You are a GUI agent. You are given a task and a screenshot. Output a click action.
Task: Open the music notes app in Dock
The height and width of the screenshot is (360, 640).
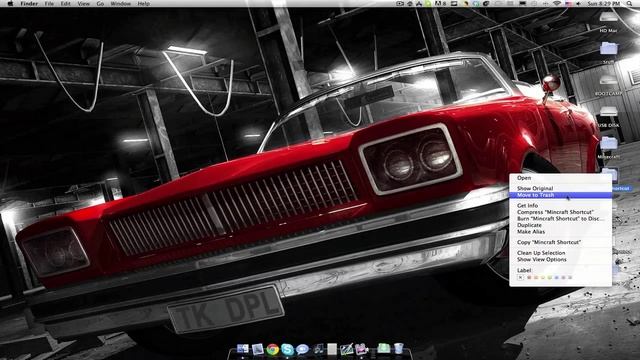318,349
